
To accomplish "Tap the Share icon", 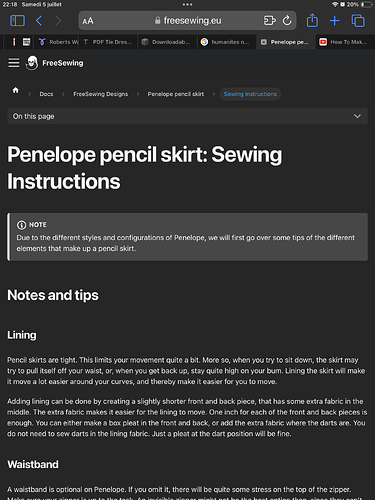I will point(312,20).
